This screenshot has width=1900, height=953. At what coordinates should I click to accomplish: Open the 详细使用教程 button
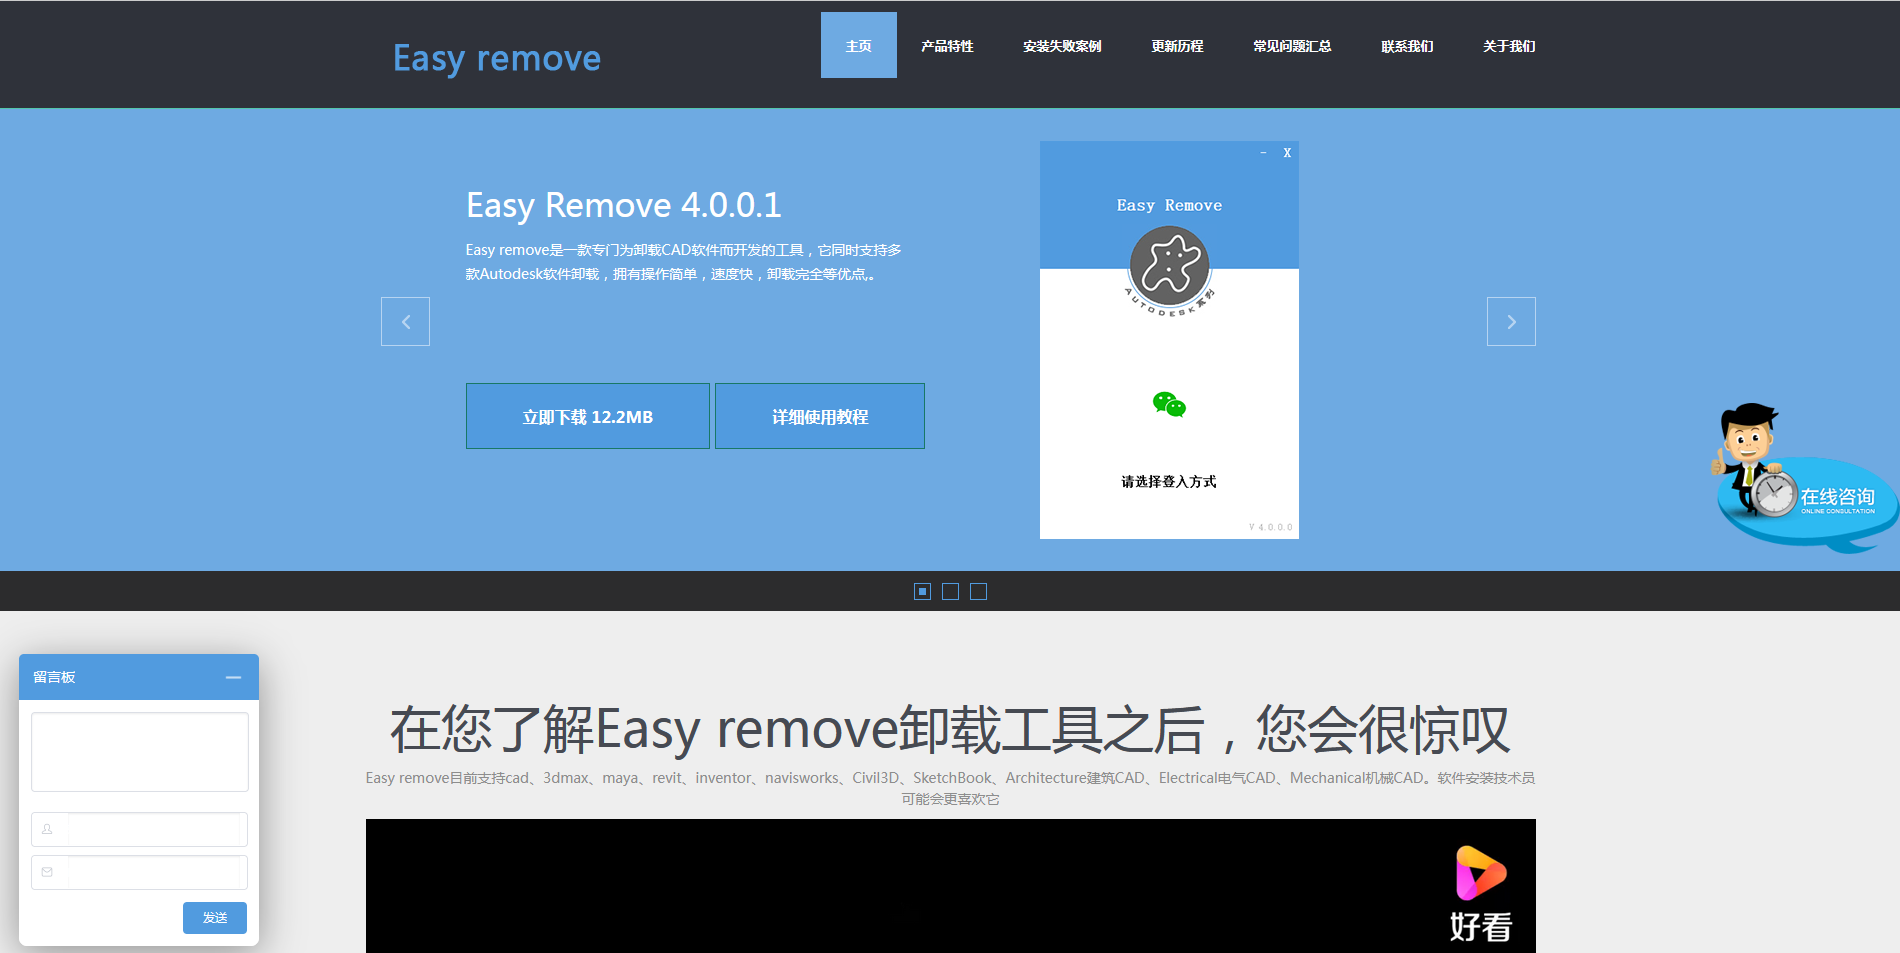click(820, 416)
